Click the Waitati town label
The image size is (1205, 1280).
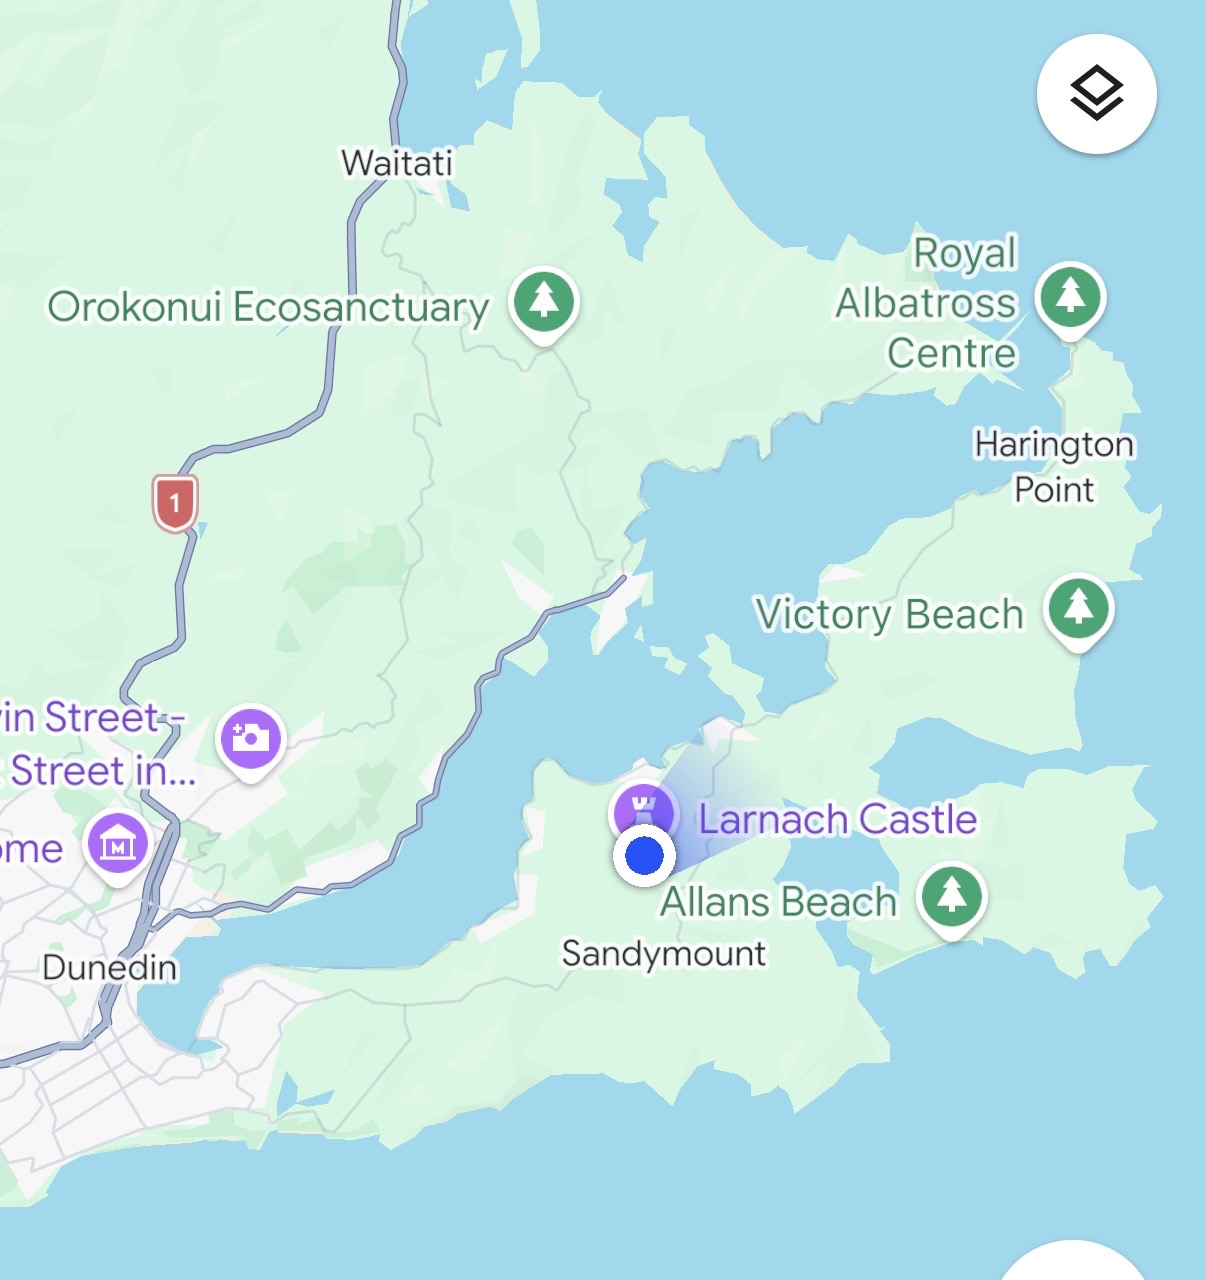[x=397, y=163]
